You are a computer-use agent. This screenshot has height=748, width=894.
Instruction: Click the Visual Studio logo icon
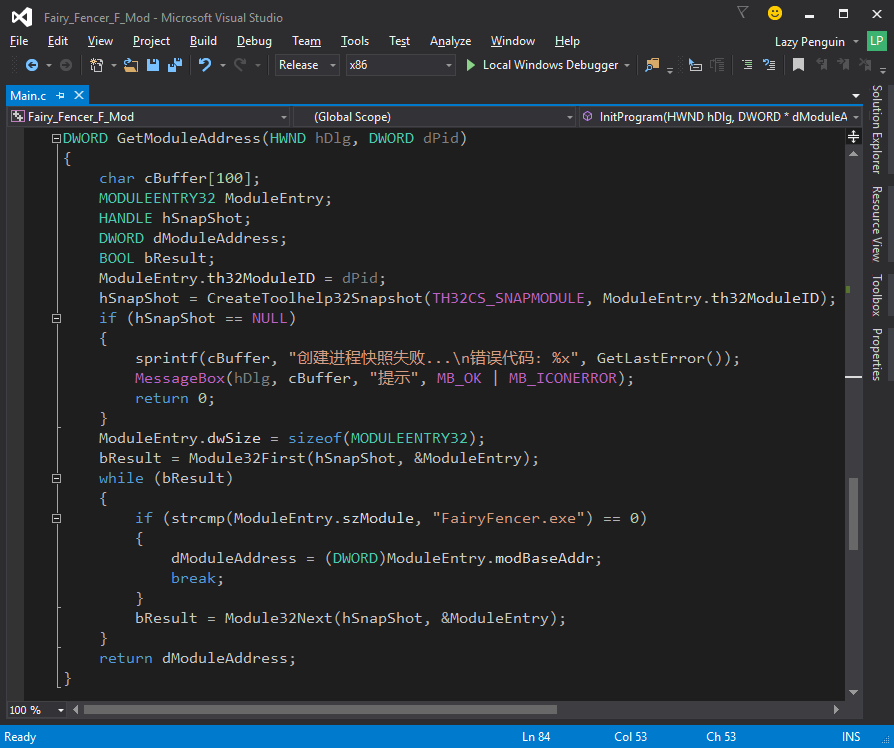pyautogui.click(x=22, y=17)
